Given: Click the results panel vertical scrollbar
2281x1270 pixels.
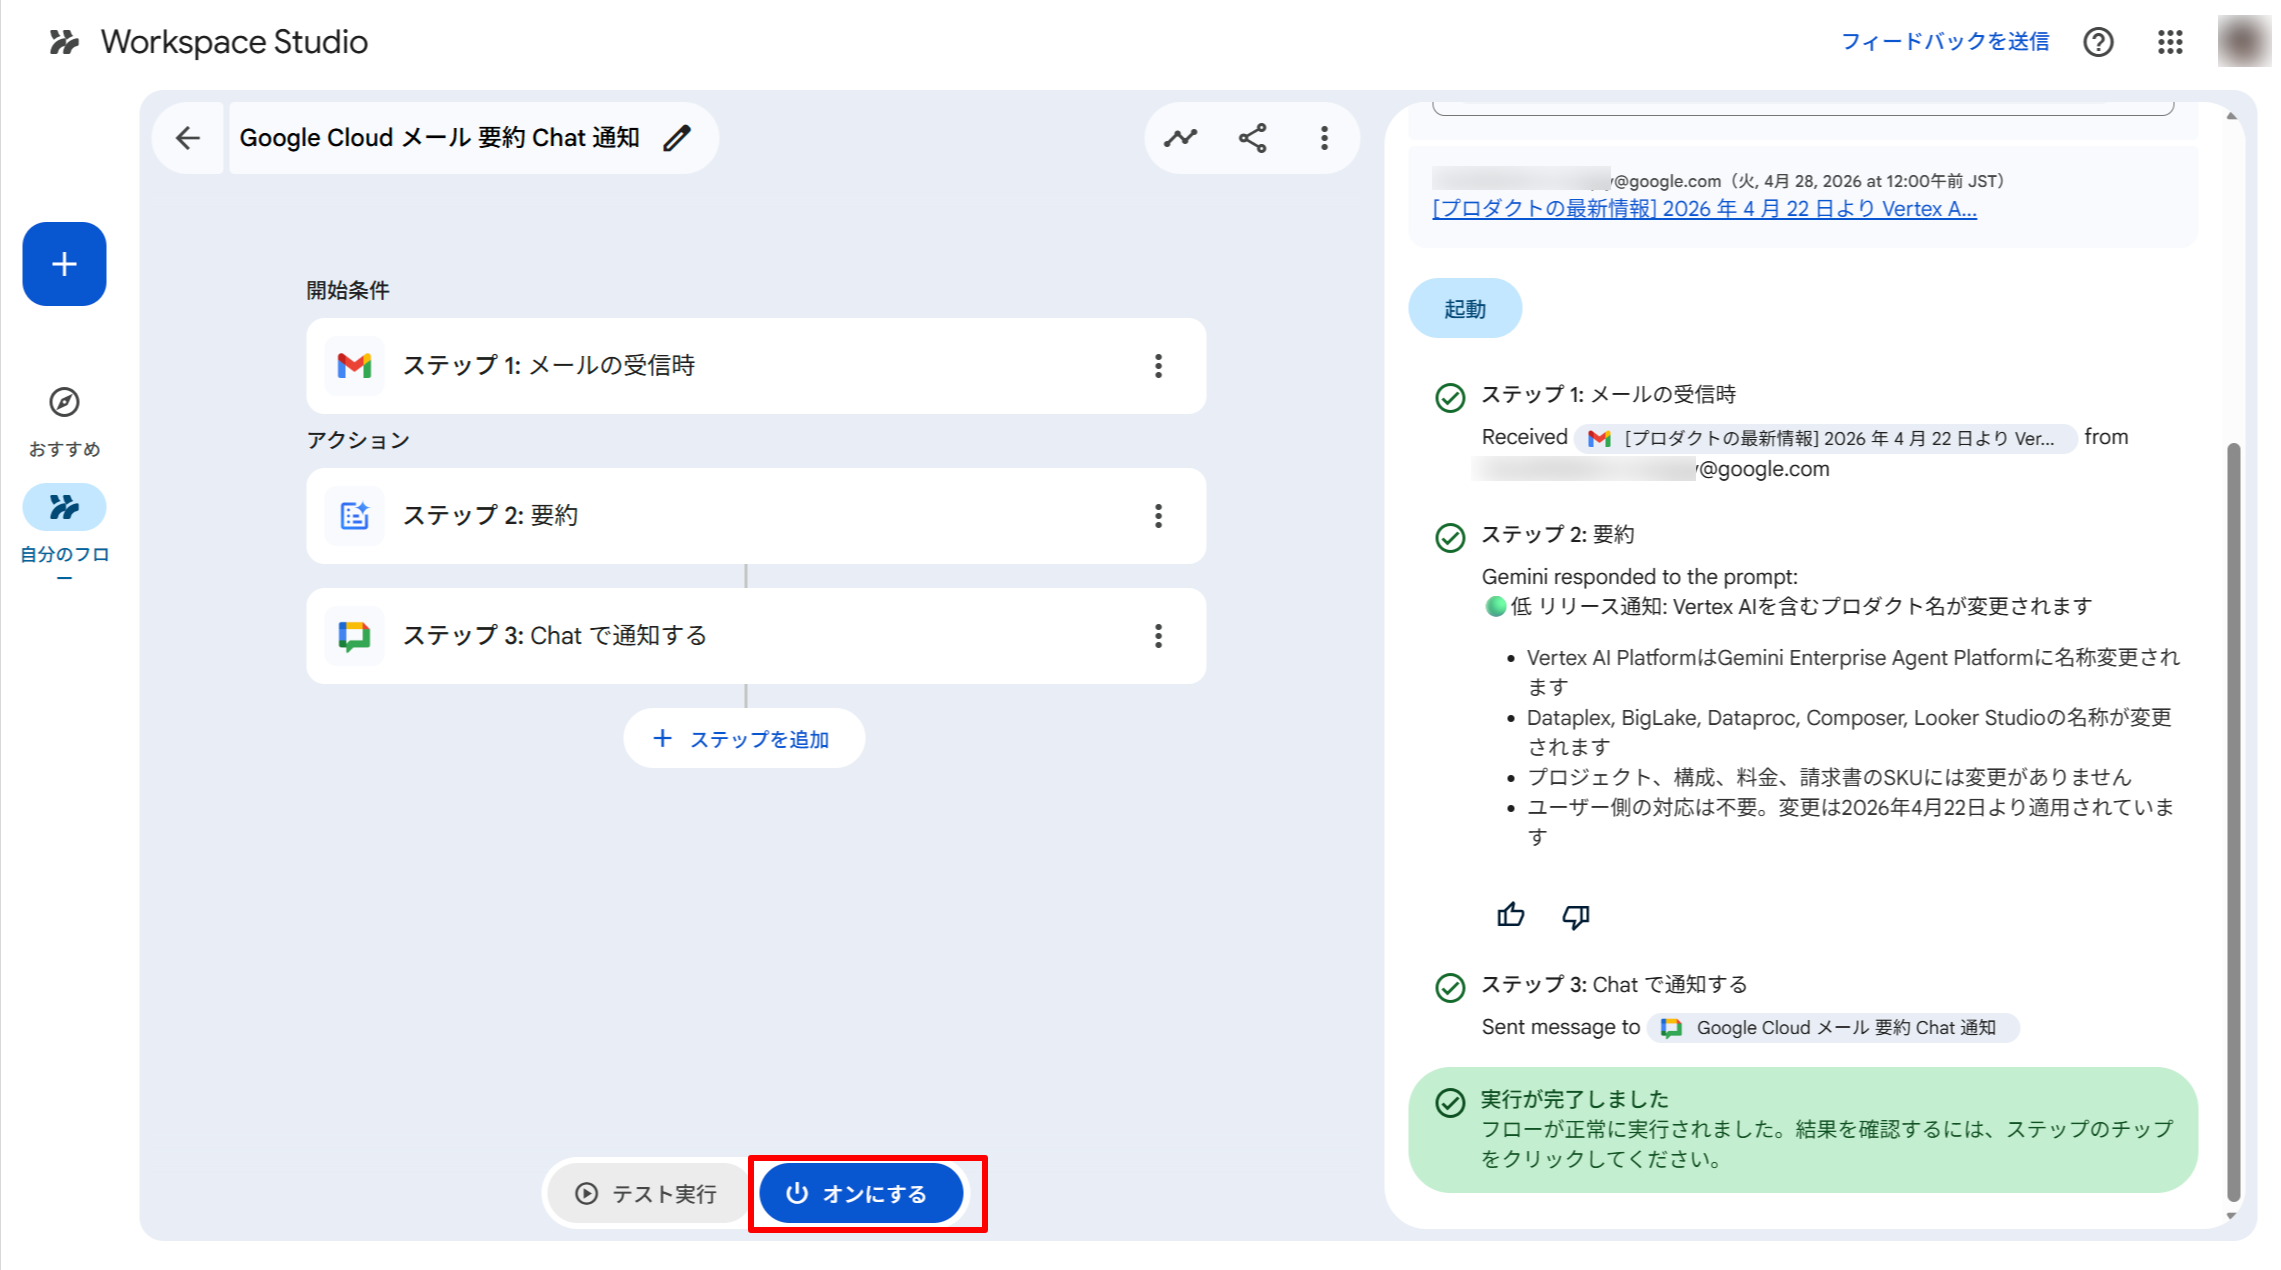Looking at the screenshot, I should coord(2233,820).
